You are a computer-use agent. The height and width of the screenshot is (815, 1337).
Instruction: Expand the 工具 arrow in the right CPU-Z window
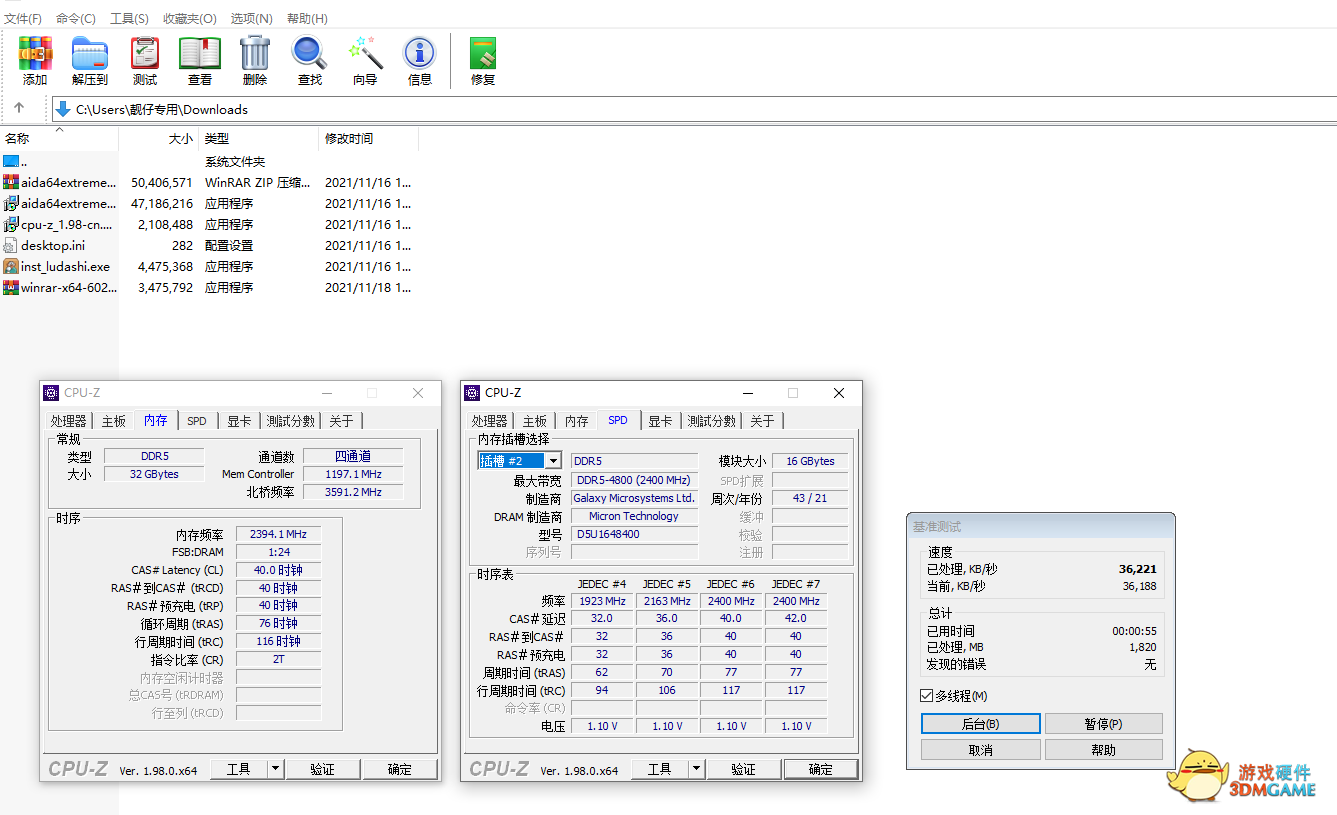[x=697, y=768]
